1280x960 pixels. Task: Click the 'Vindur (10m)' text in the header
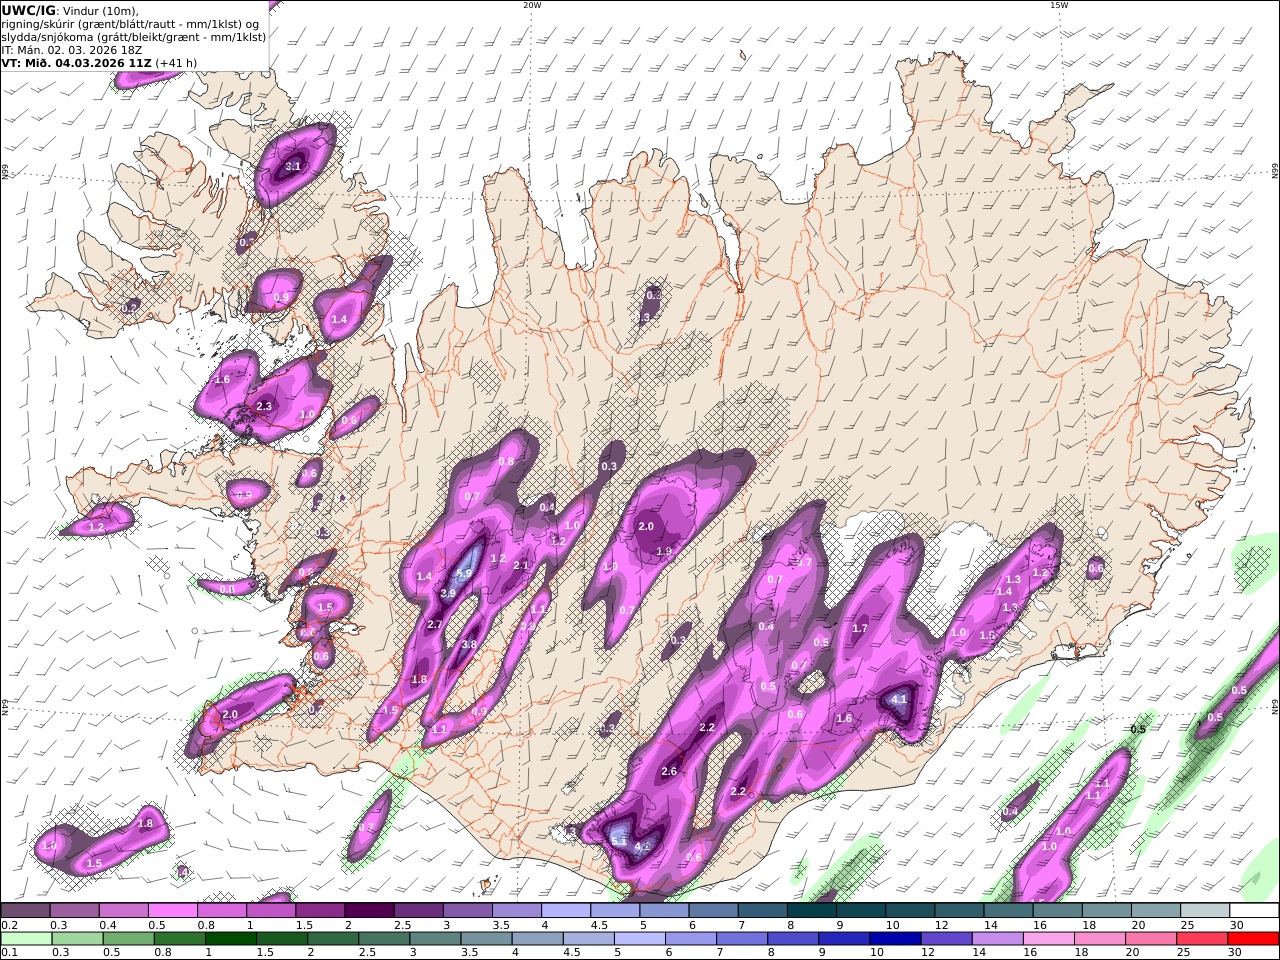tap(100, 11)
